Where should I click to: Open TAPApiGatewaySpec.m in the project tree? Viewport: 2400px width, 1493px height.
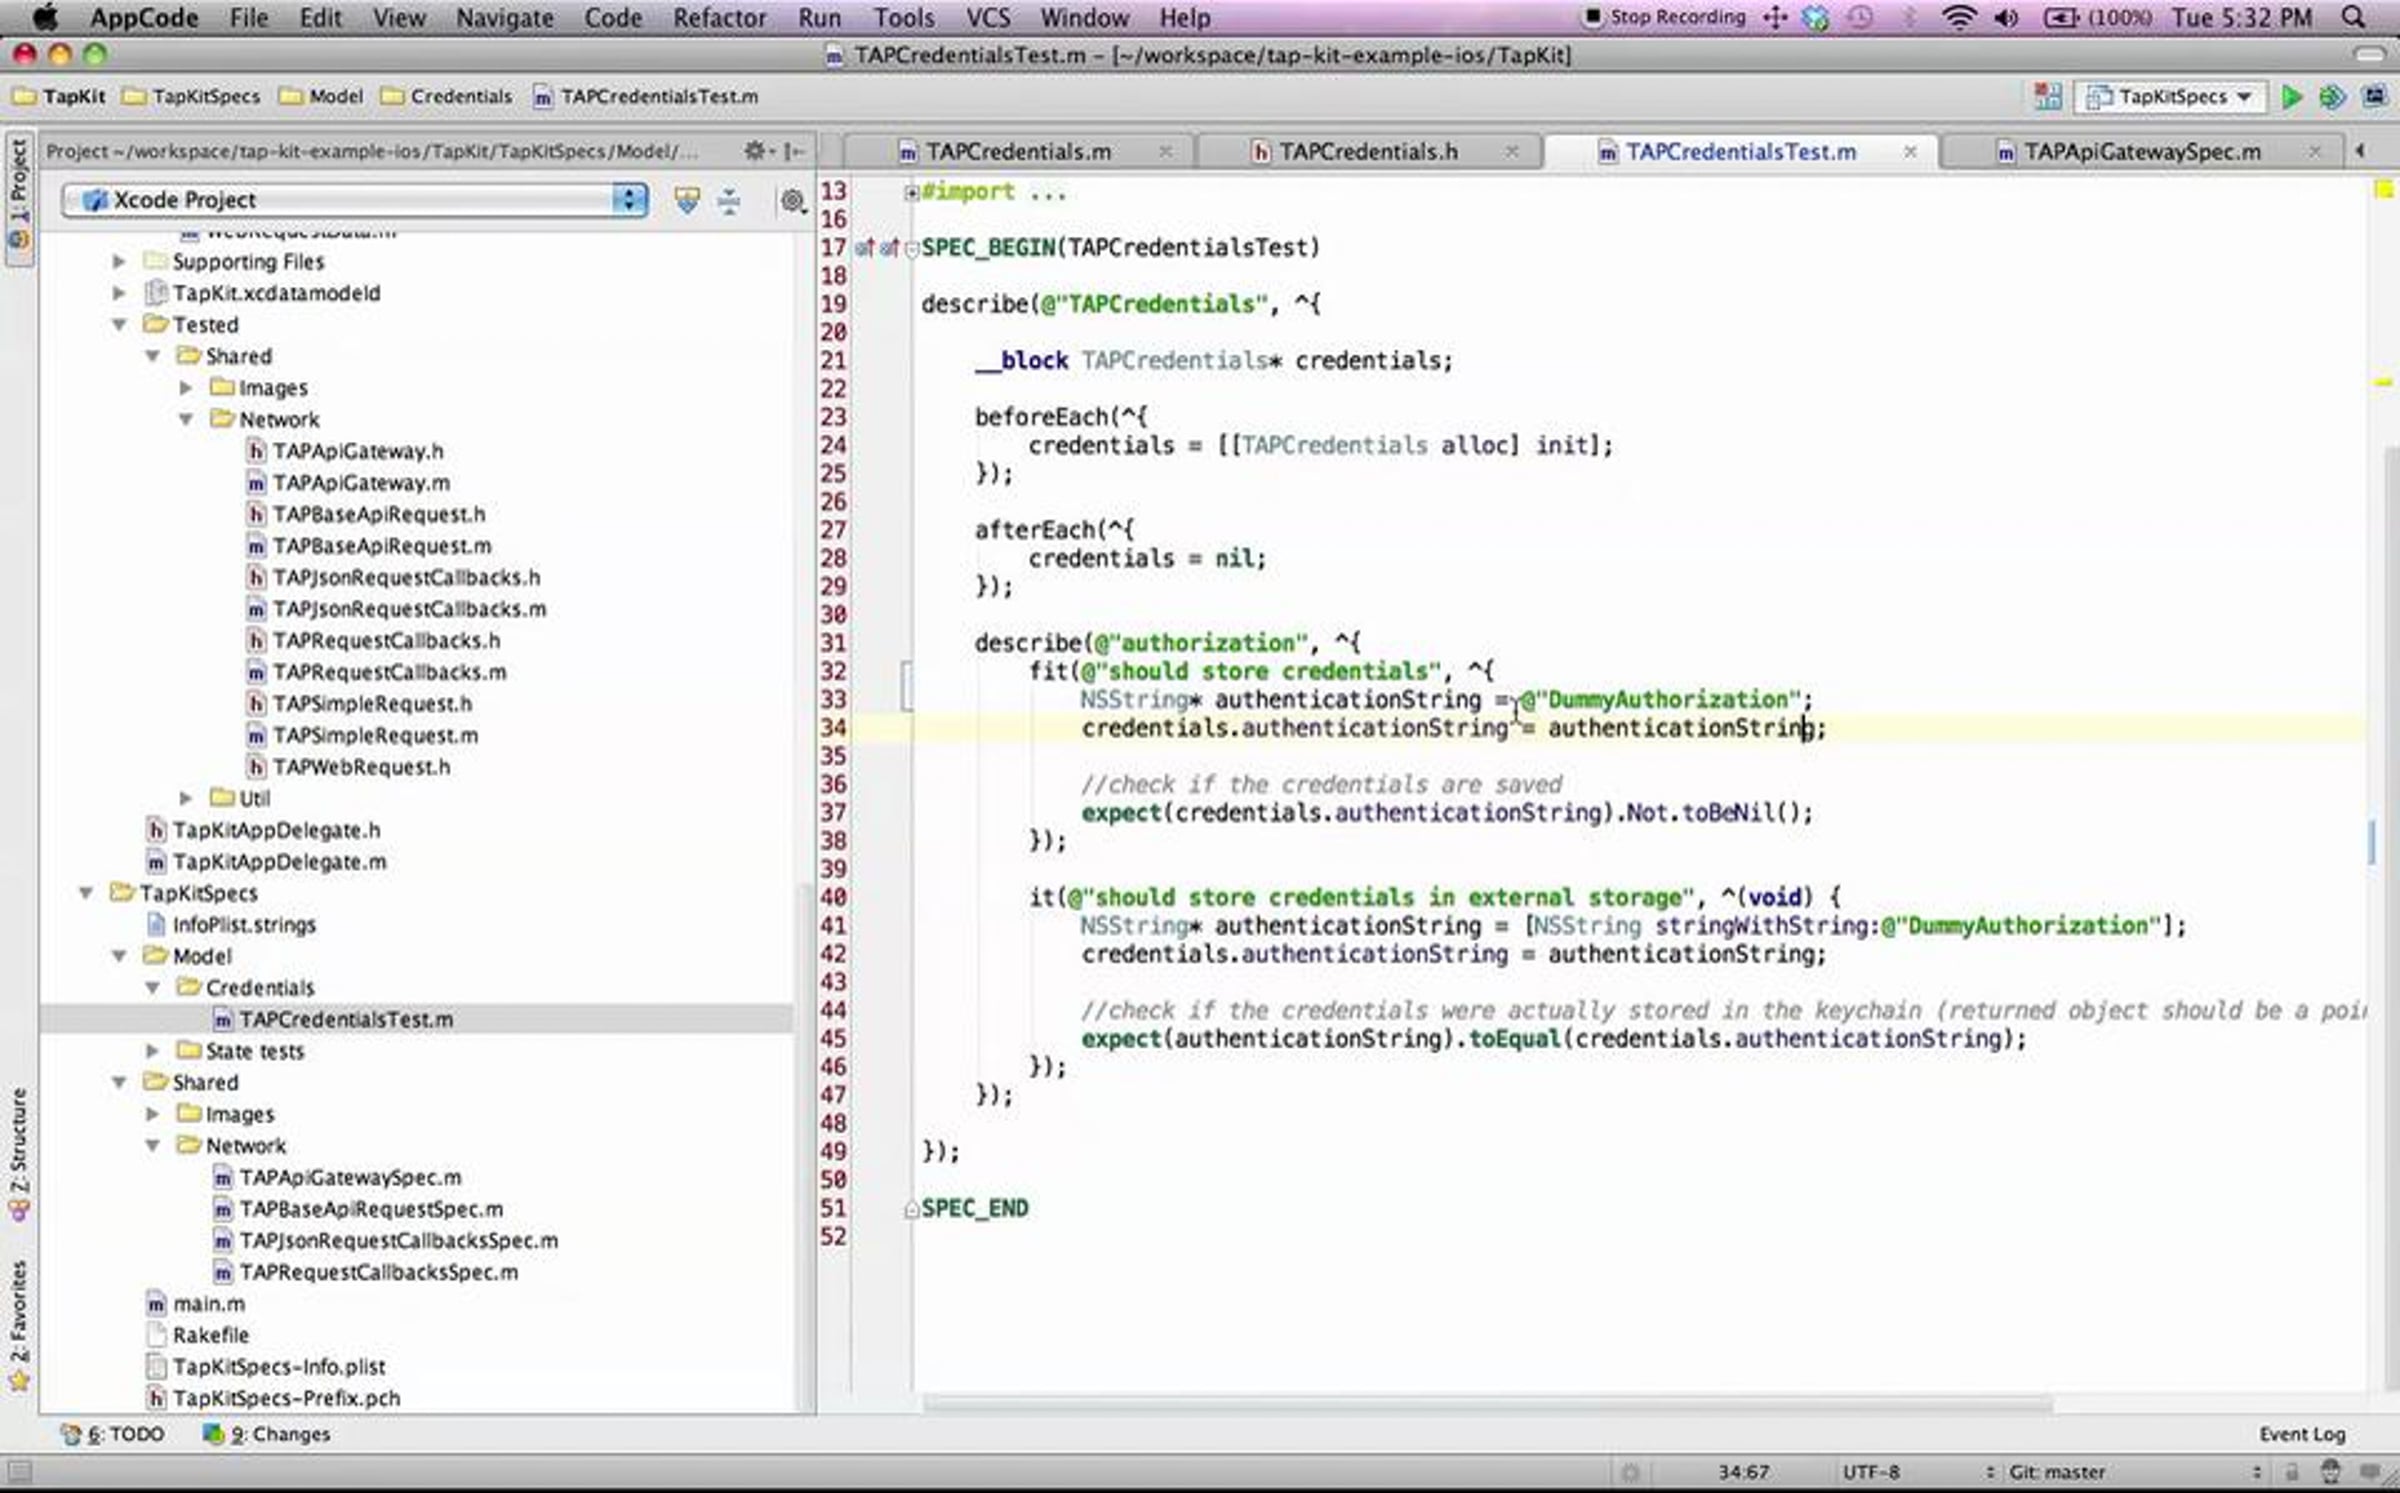(x=350, y=1177)
